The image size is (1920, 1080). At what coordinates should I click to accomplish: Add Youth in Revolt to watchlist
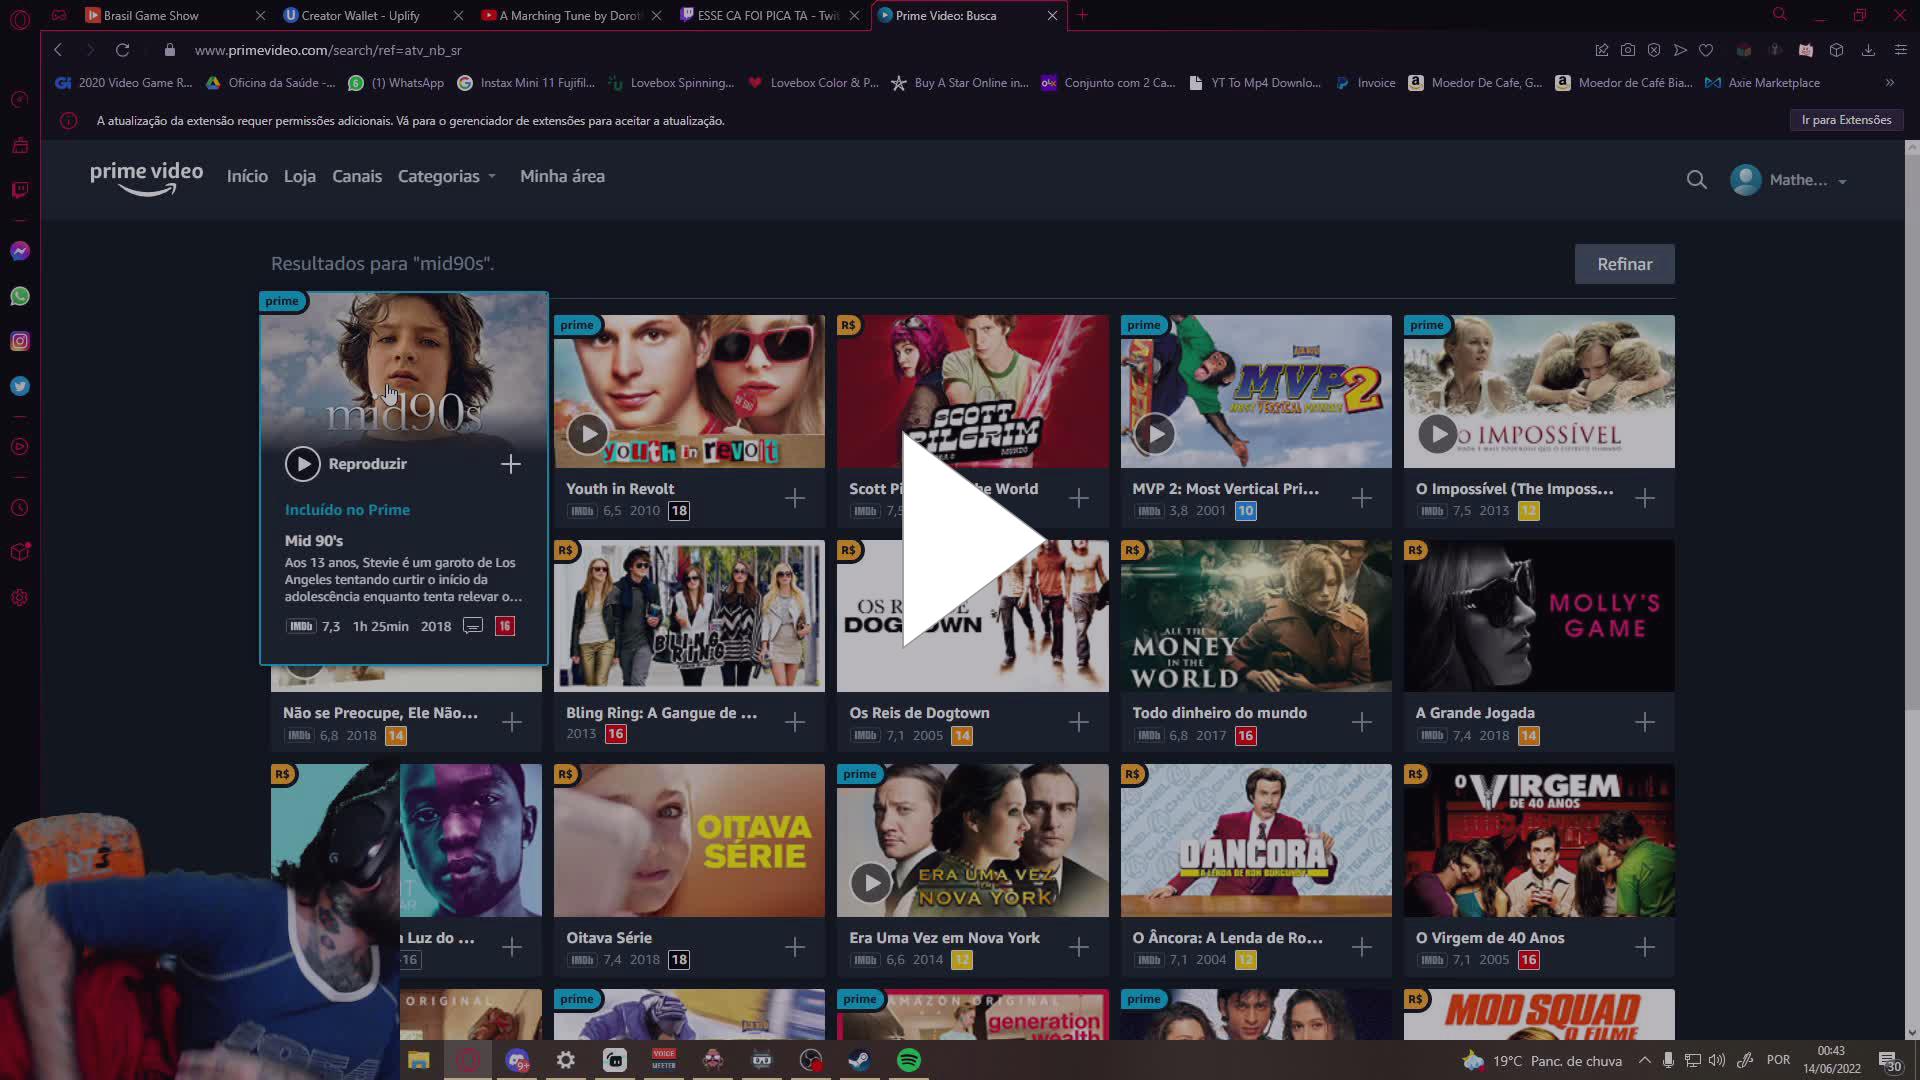coord(794,497)
